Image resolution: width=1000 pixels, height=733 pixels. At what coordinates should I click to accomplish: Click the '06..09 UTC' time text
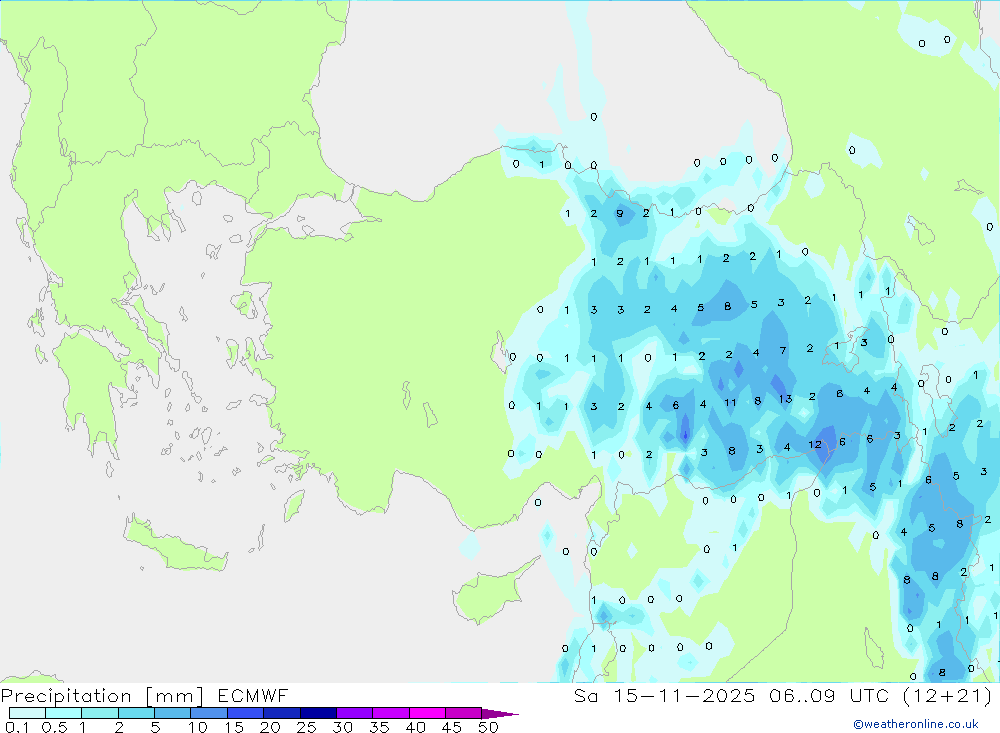828,696
